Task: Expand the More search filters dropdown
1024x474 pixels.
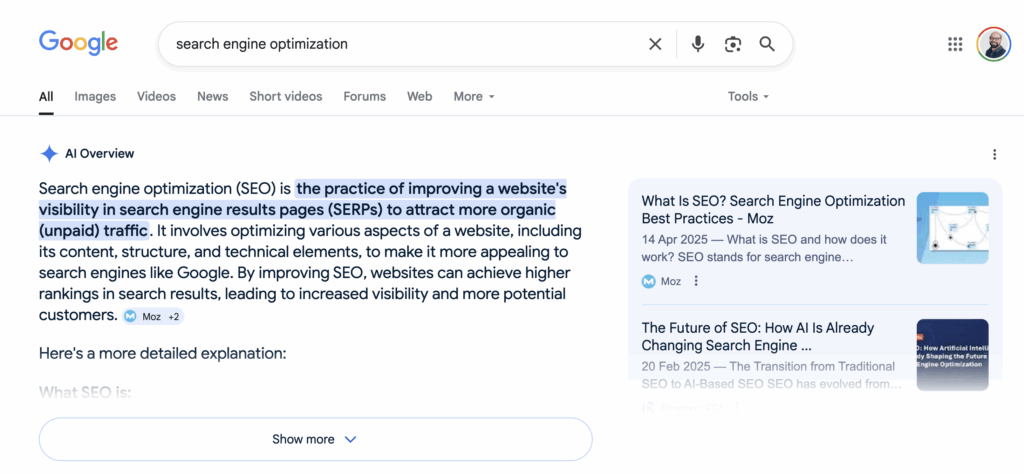Action: 474,97
